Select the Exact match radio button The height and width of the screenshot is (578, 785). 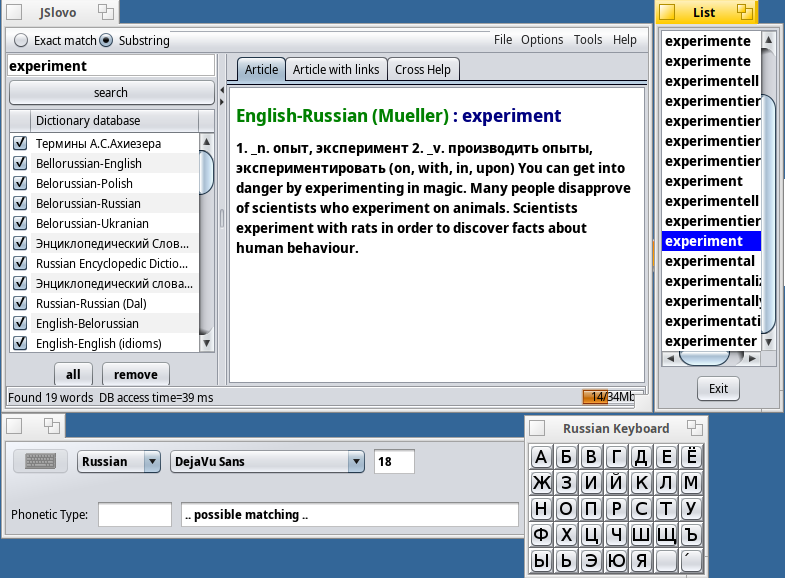click(x=21, y=40)
